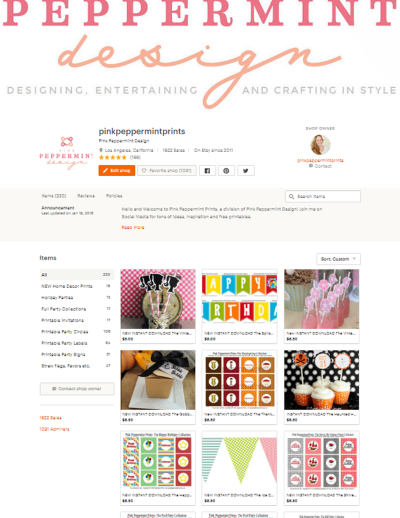Filter by Printable Party Circles section
Screen dimensions: 400x518
point(77,332)
